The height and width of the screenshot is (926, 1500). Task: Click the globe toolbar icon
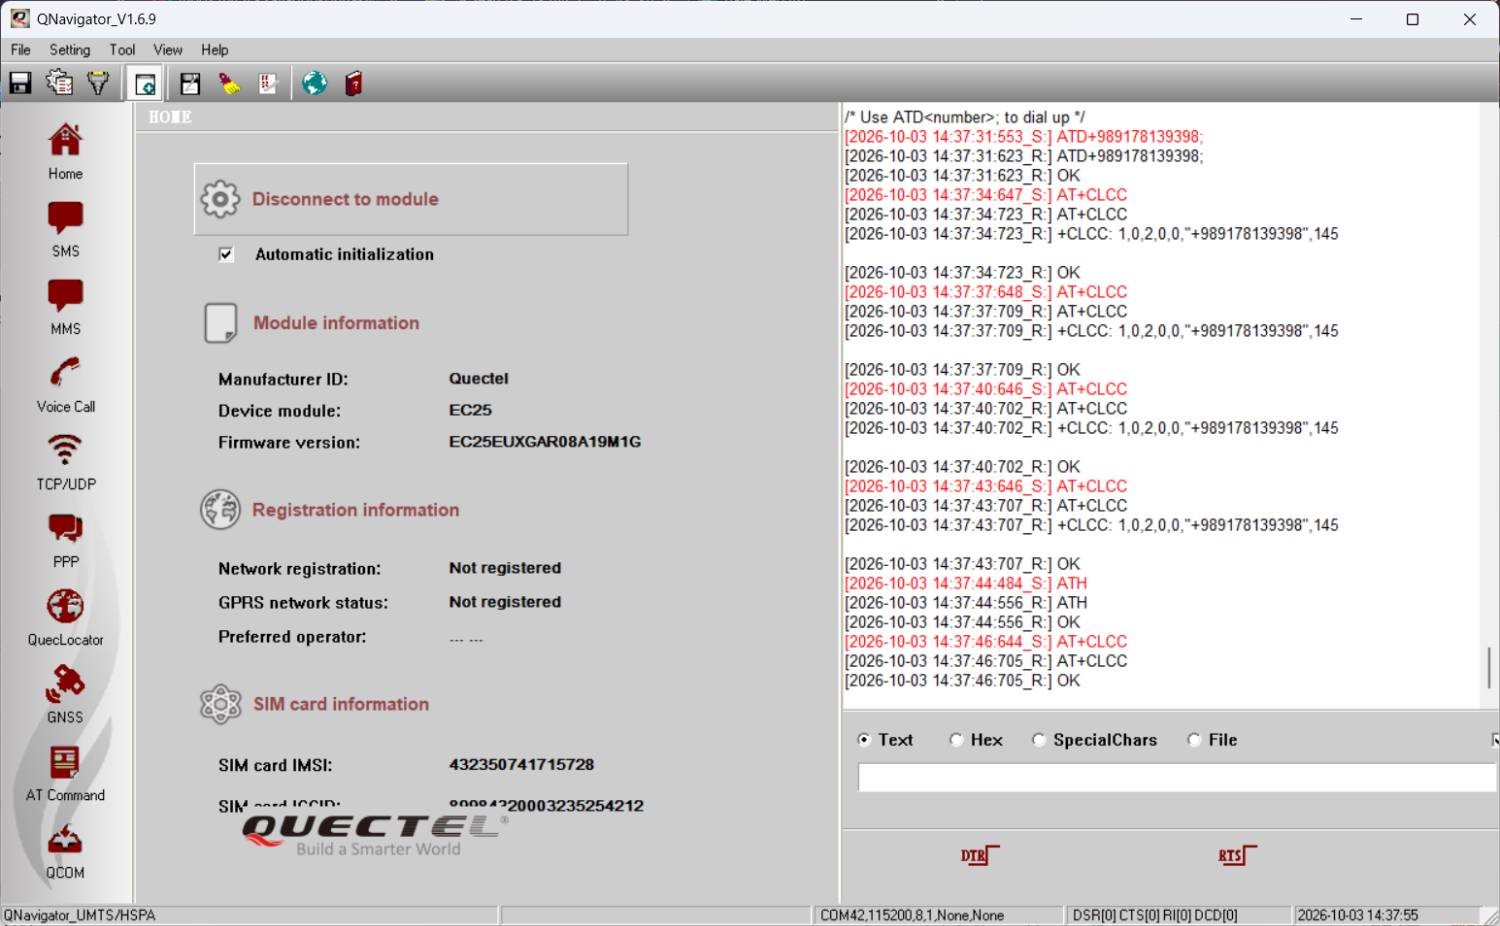tap(315, 83)
